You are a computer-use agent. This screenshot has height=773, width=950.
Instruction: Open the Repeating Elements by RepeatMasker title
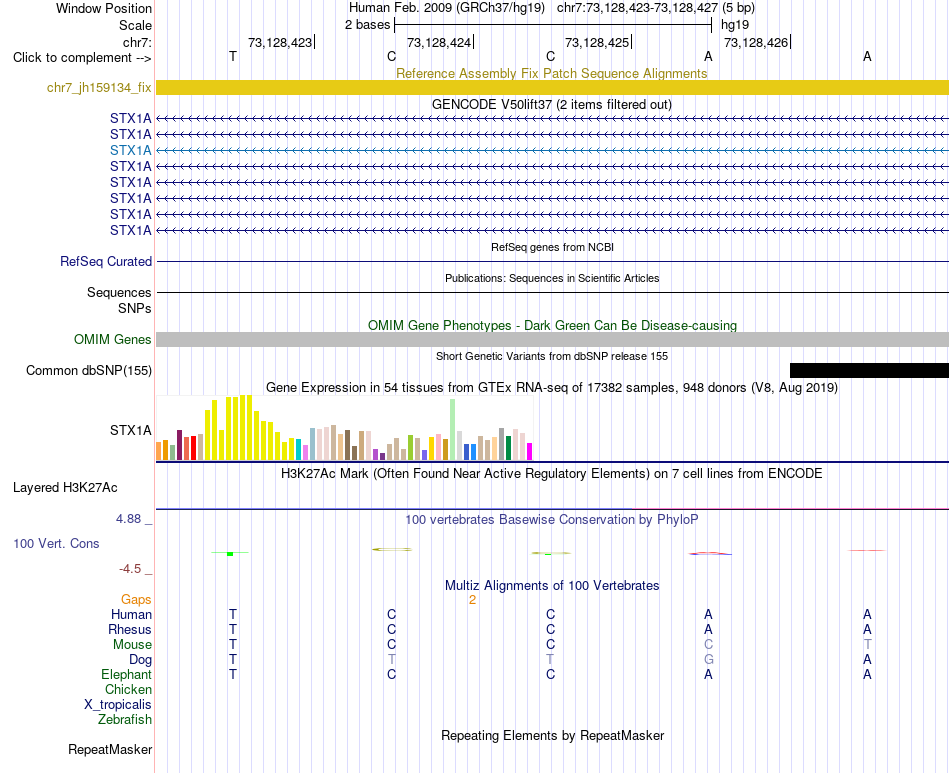[x=553, y=735]
